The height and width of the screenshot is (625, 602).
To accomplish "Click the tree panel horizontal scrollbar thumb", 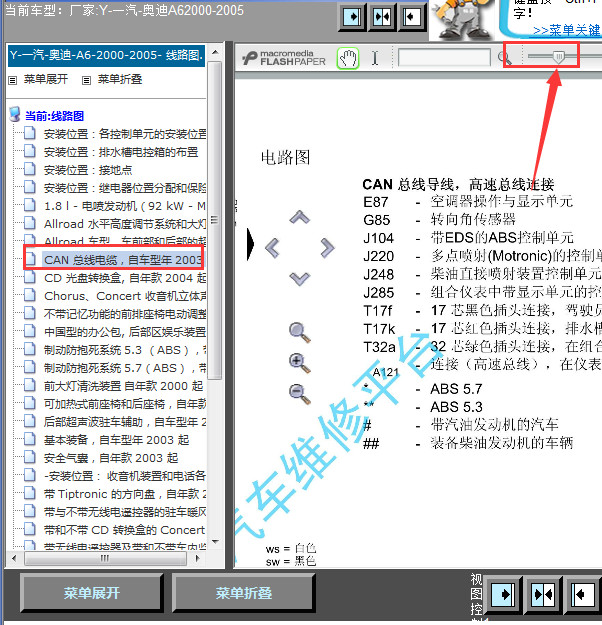I will pos(105,558).
